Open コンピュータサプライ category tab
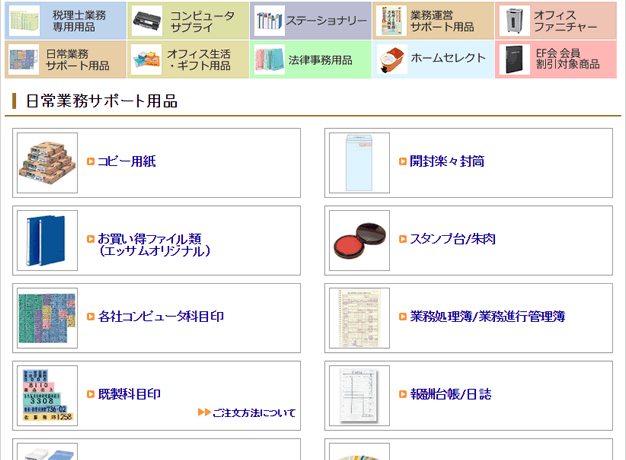626x460 pixels. click(x=188, y=21)
